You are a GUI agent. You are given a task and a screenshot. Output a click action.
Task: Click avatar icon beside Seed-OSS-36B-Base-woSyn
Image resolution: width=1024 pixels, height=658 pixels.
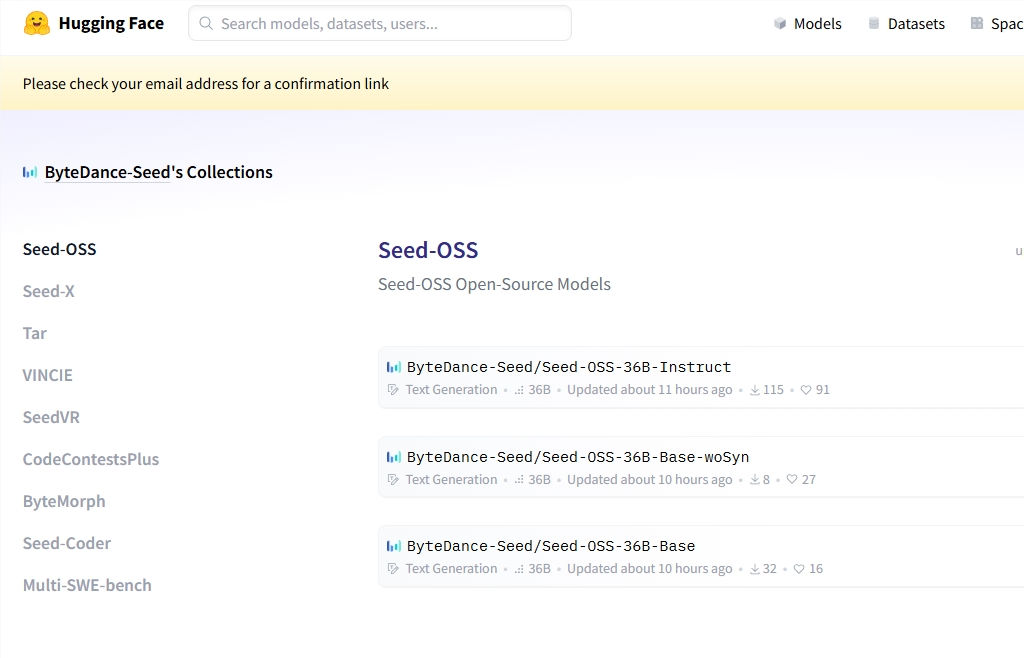click(x=394, y=457)
